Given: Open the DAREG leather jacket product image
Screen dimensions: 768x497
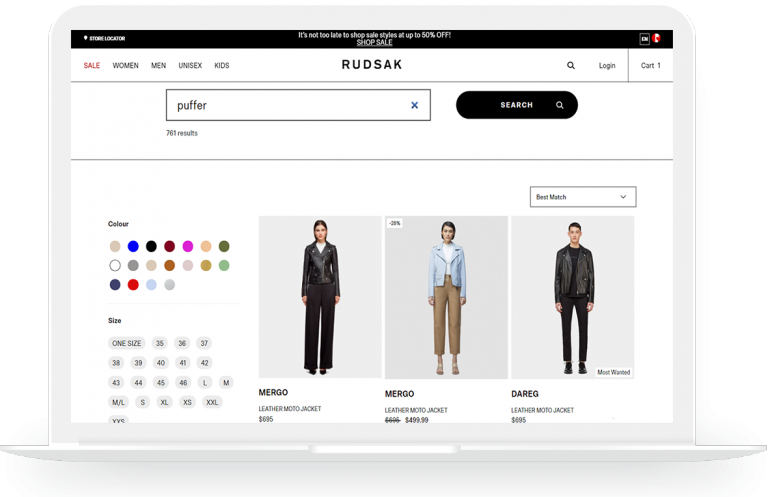Looking at the screenshot, I should (x=573, y=296).
